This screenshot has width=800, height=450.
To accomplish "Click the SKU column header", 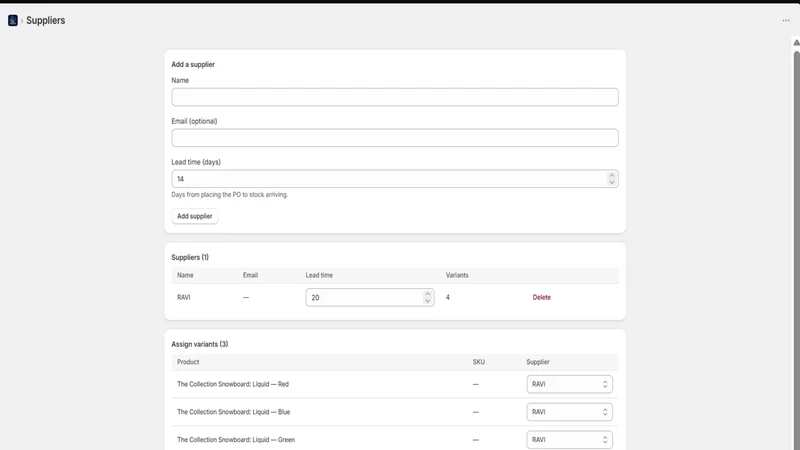I will click(x=479, y=362).
